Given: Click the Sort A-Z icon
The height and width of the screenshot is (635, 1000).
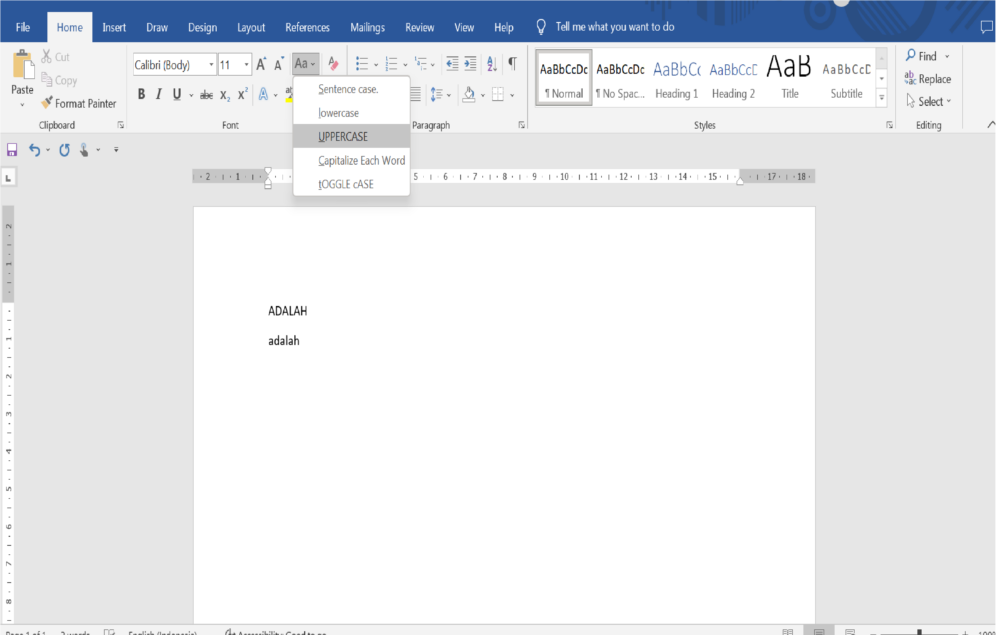Looking at the screenshot, I should [491, 64].
